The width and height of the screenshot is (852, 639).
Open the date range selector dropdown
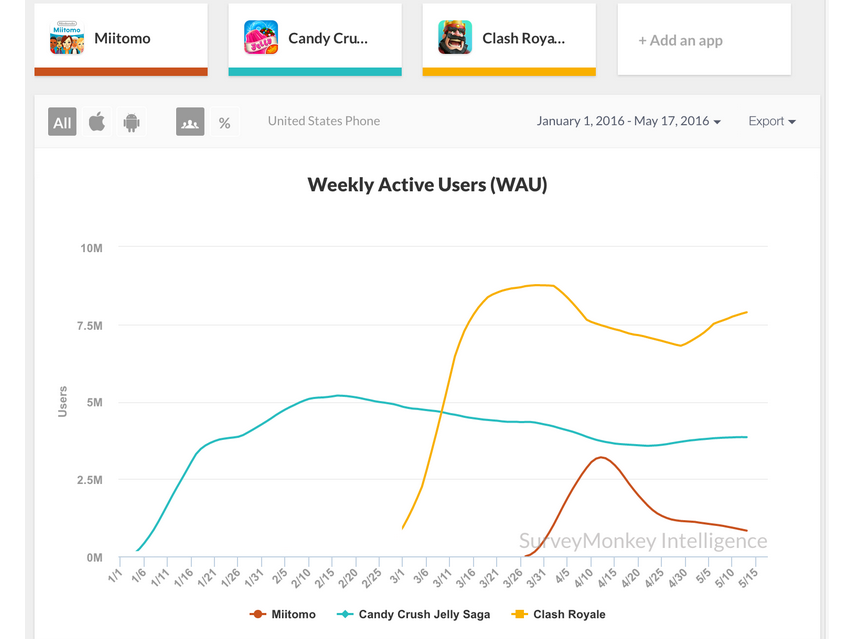(x=628, y=120)
